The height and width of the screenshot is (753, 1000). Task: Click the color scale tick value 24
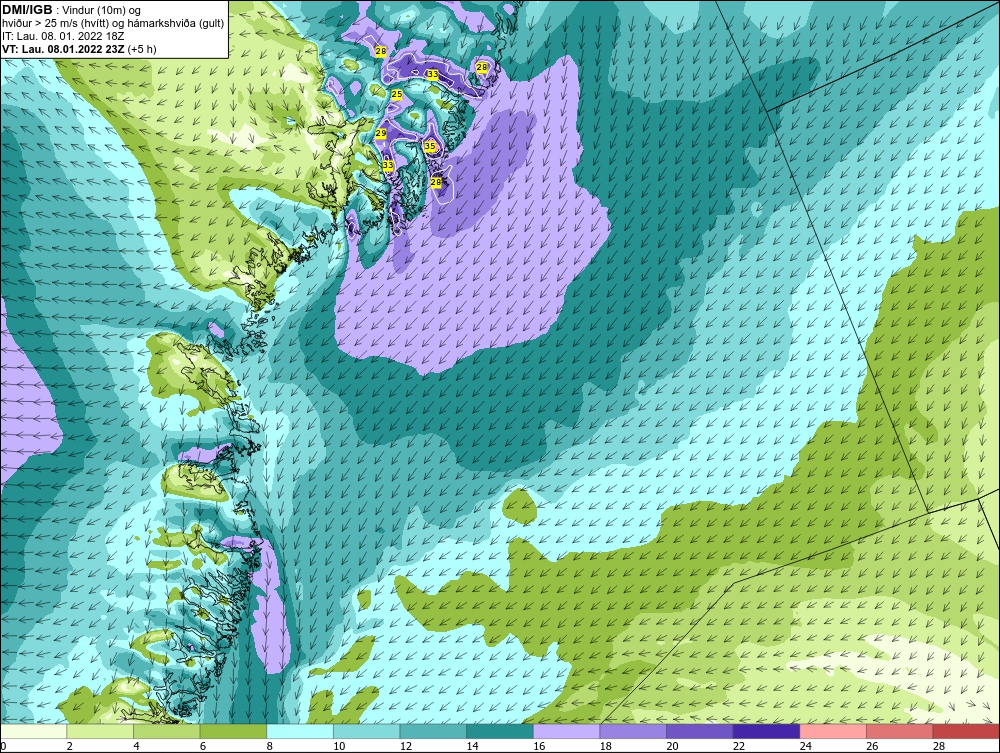click(x=805, y=746)
